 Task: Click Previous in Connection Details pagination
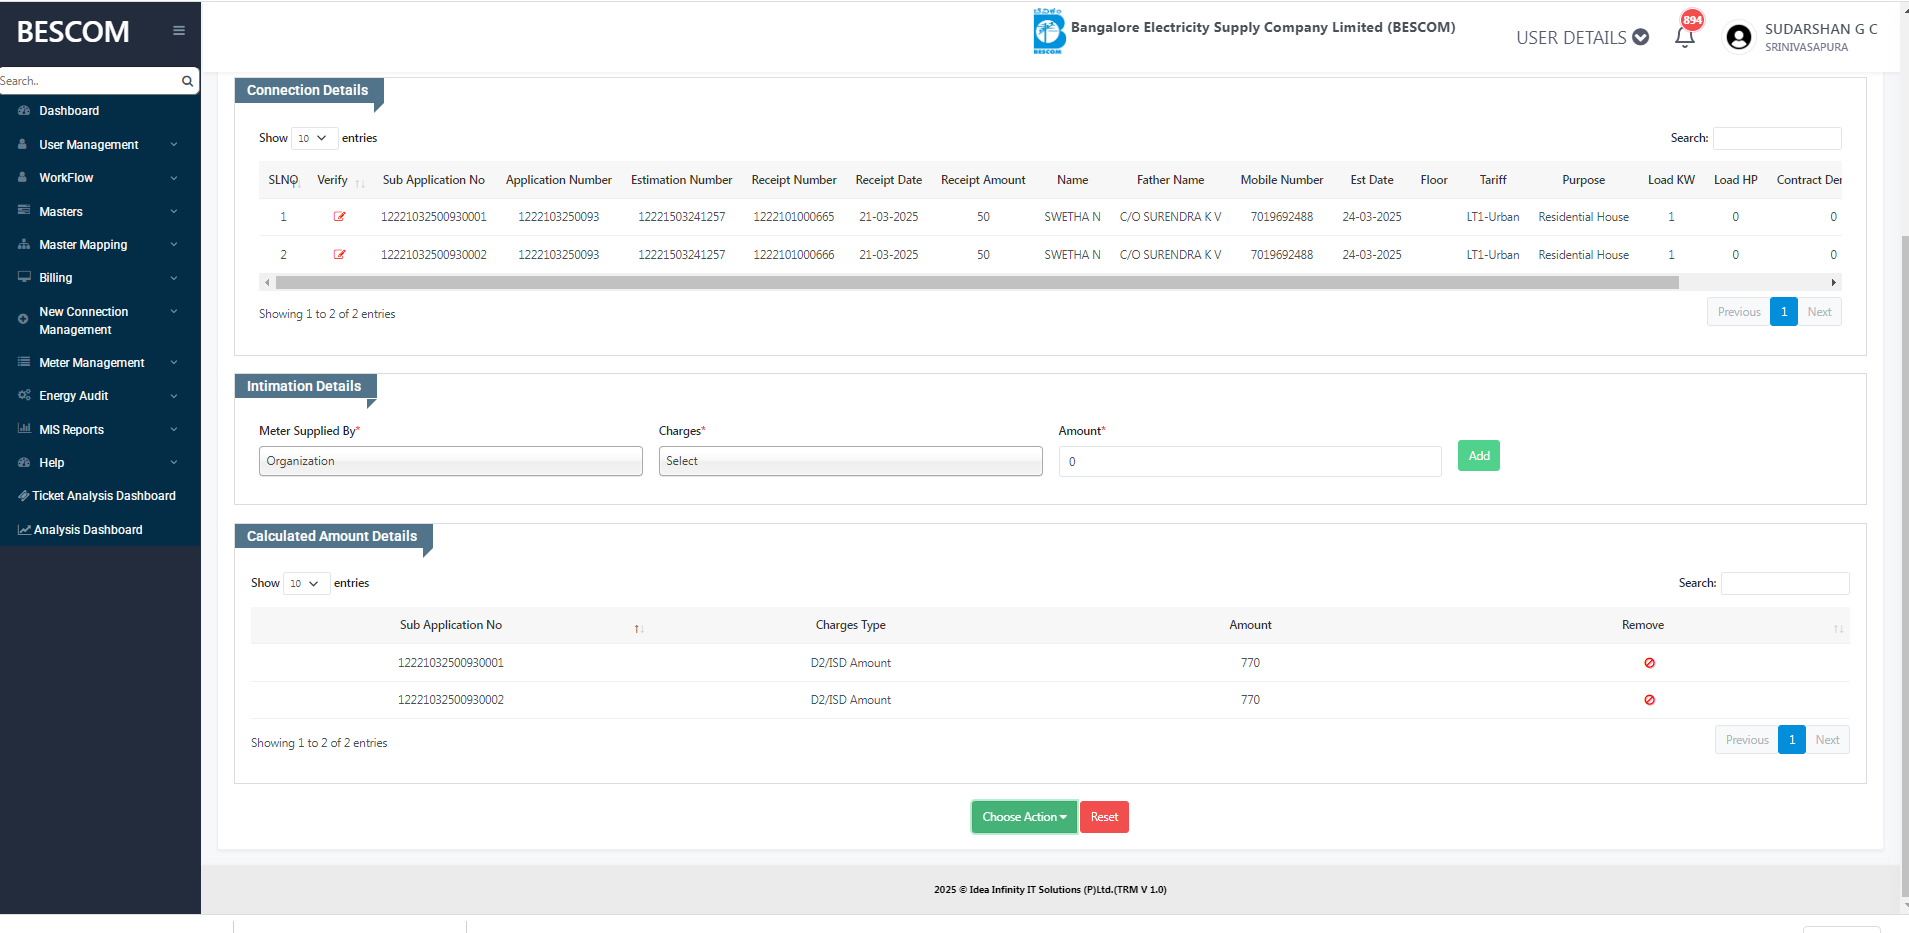(1739, 312)
